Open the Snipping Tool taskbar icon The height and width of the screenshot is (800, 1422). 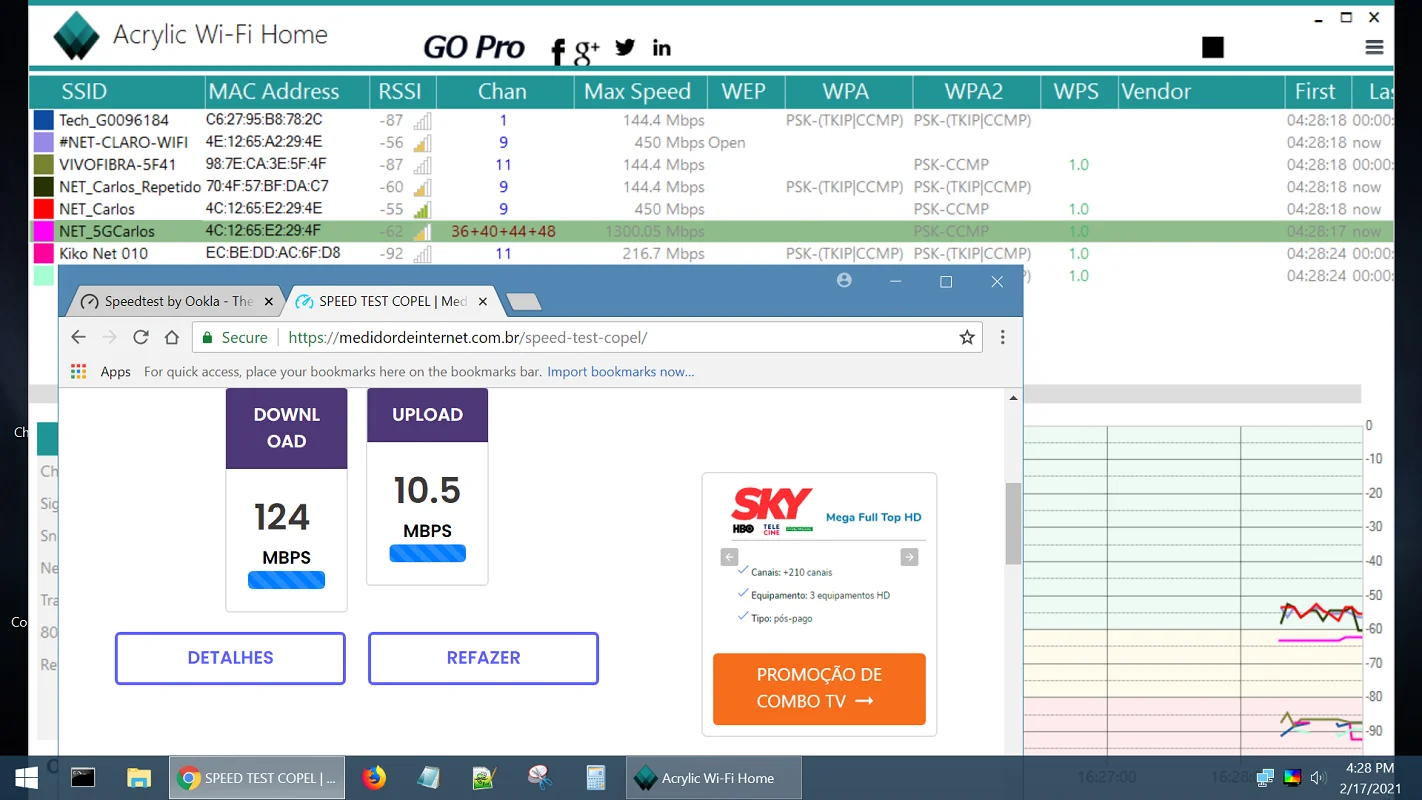(540, 778)
